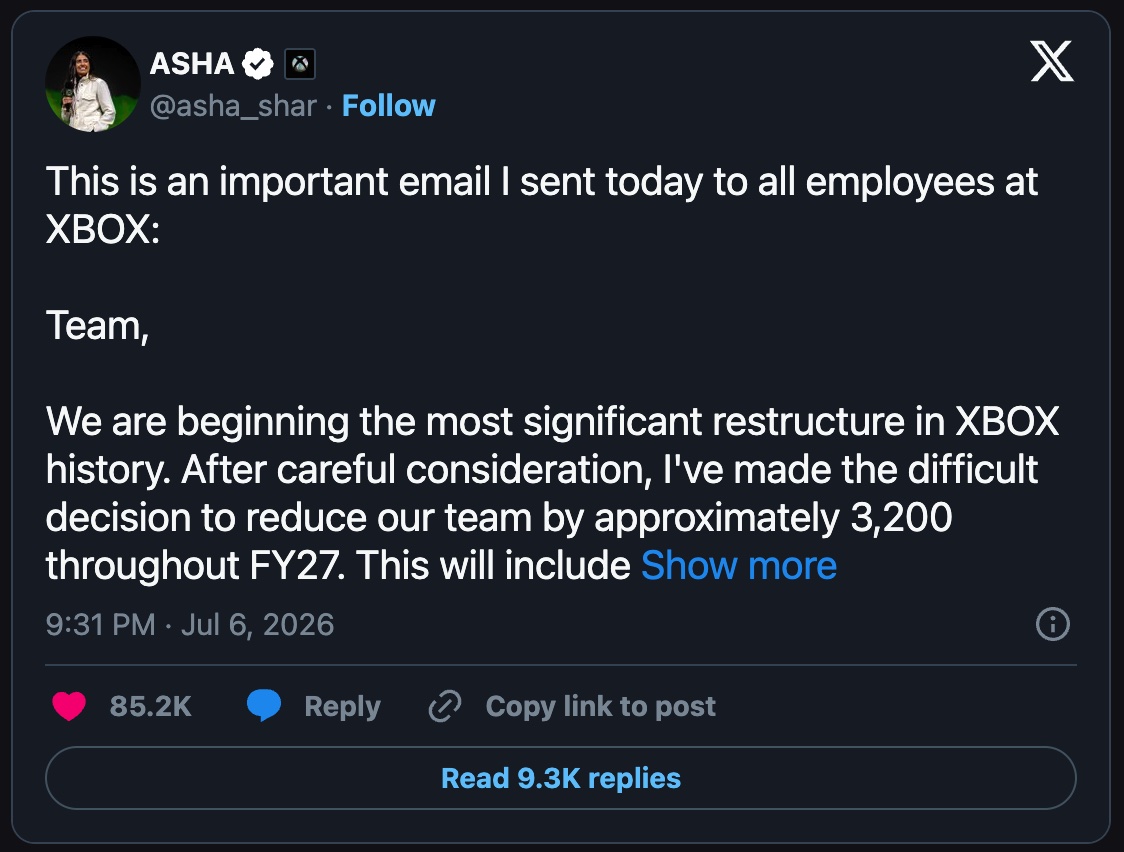Expand the post with Show more
Image resolution: width=1124 pixels, height=852 pixels.
point(738,565)
